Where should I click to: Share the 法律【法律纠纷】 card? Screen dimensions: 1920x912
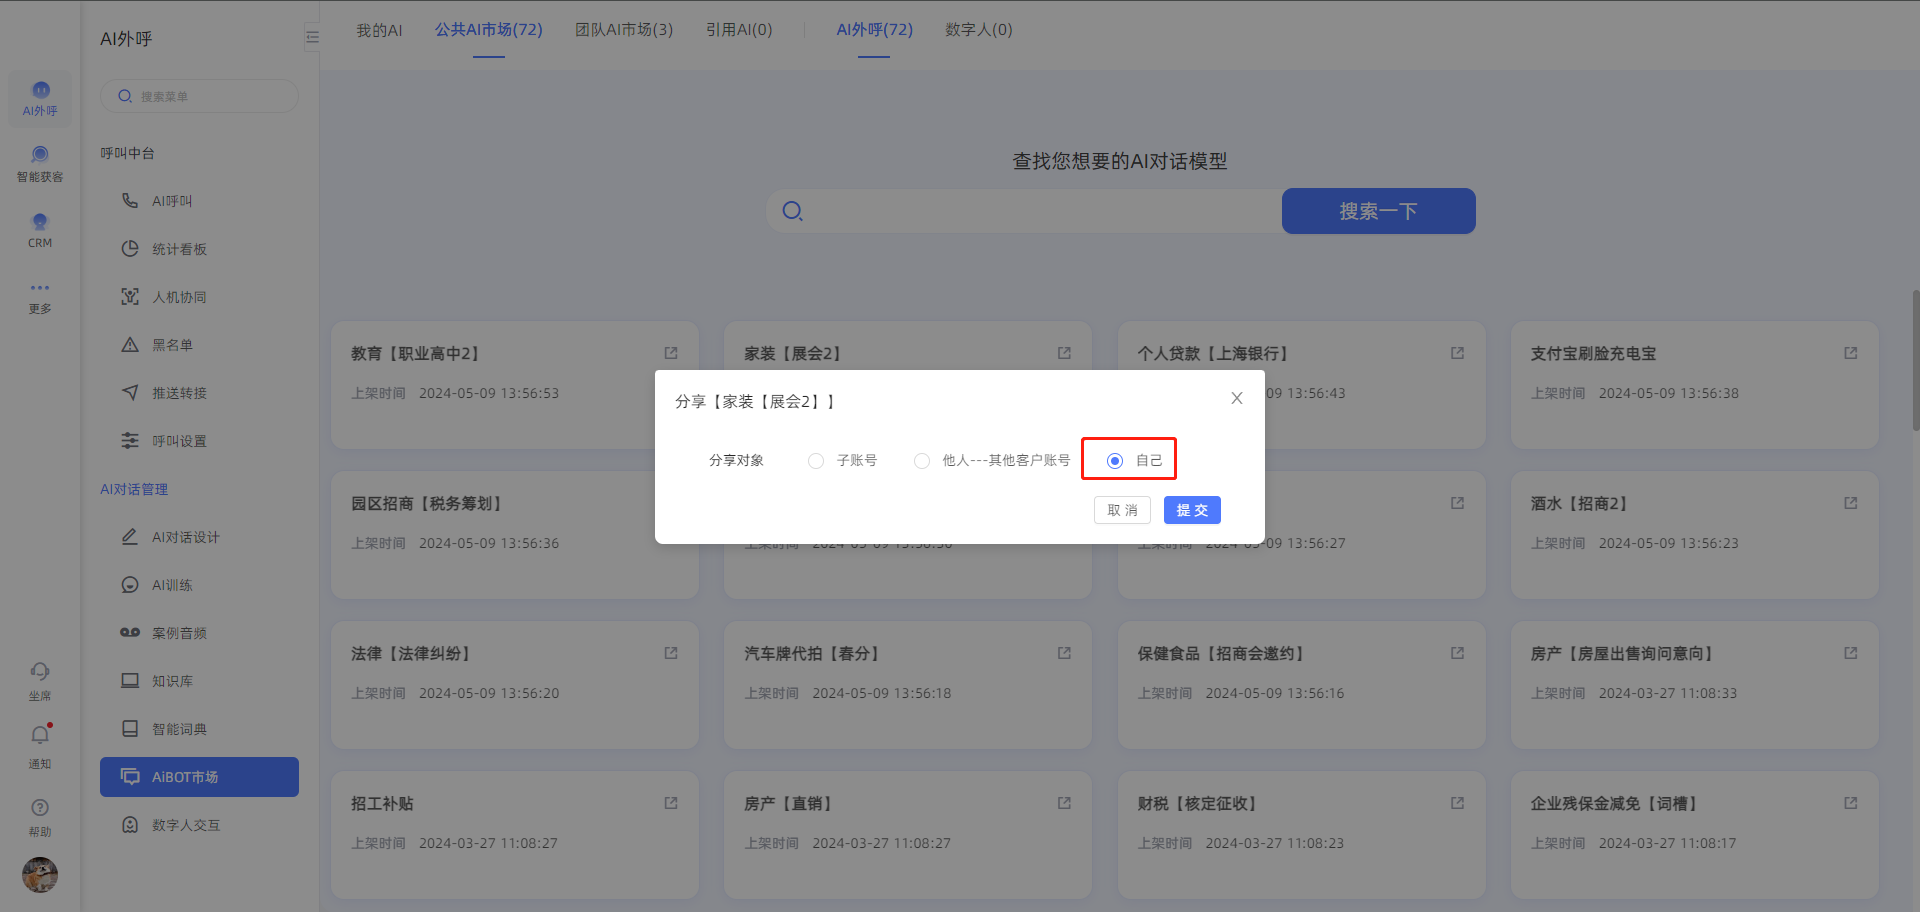point(671,653)
